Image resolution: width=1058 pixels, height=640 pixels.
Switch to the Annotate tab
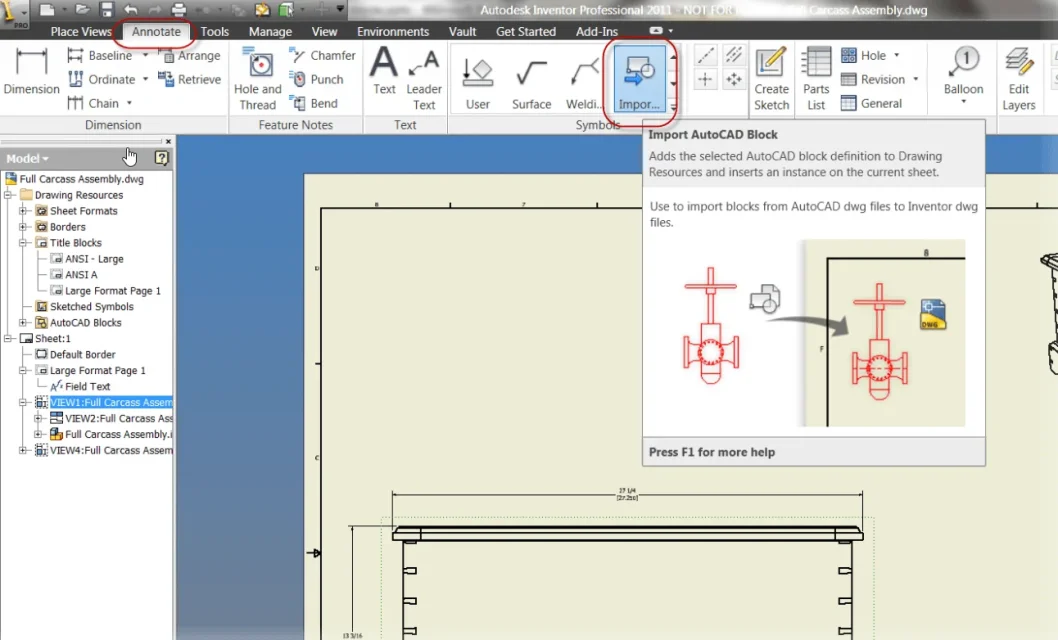(x=156, y=32)
